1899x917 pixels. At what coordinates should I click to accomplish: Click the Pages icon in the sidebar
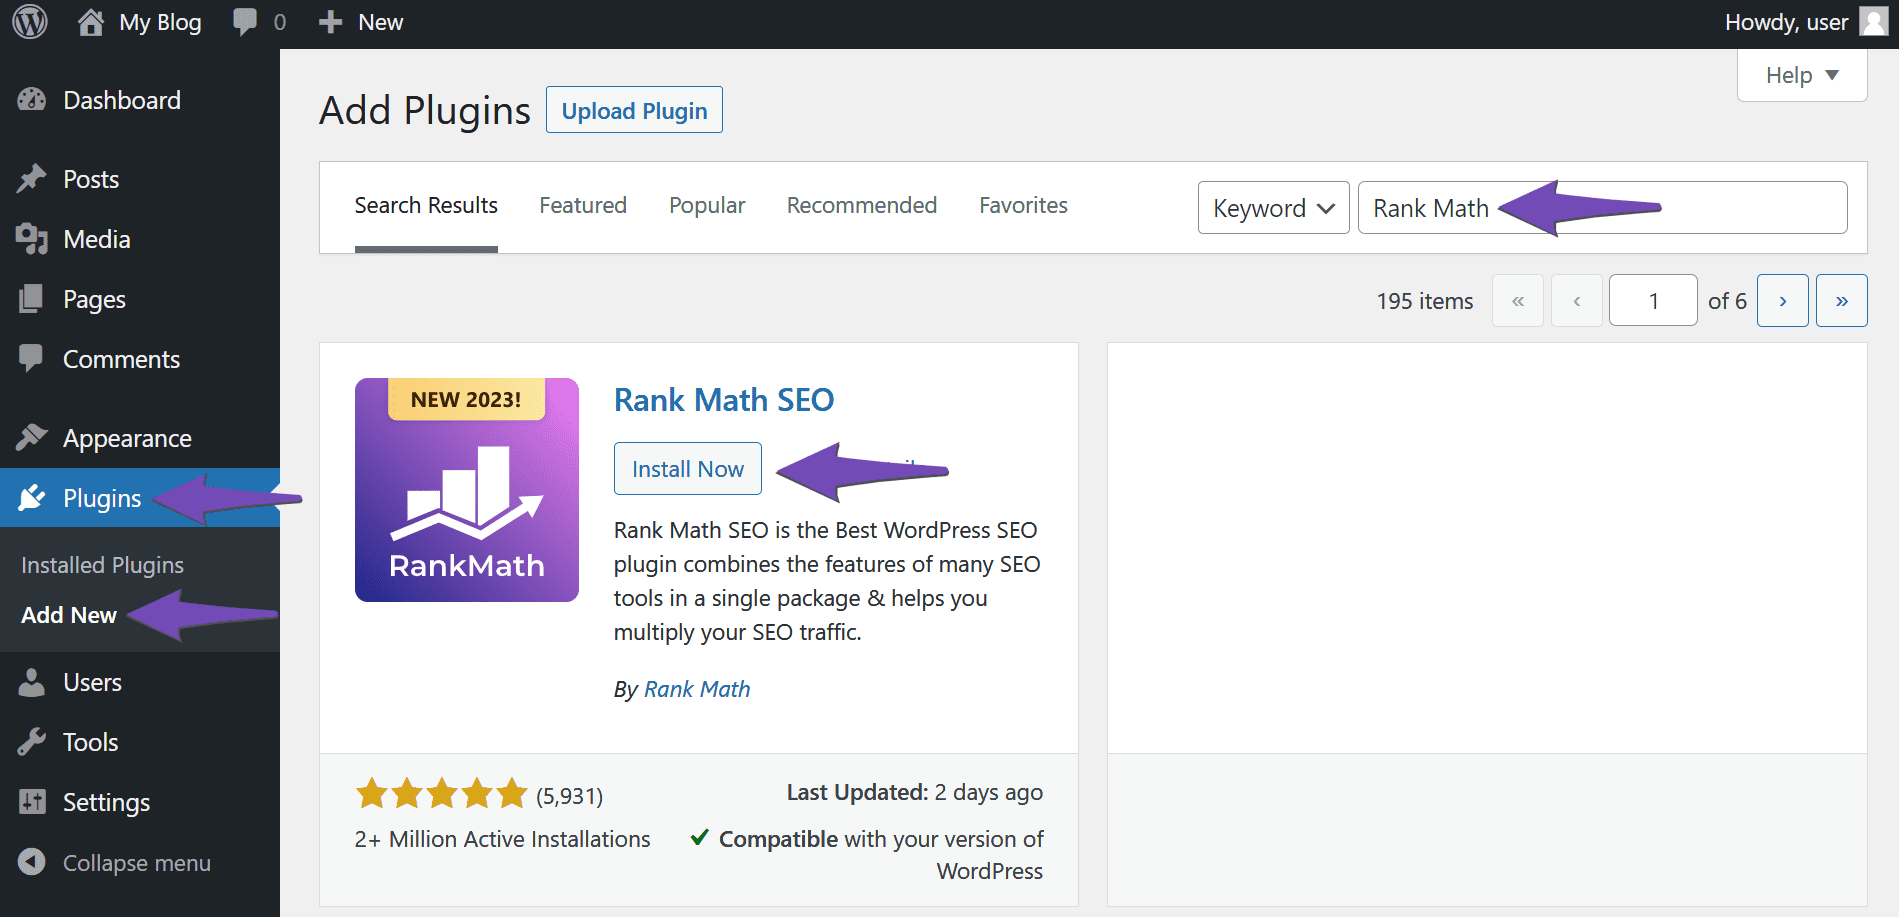point(32,299)
